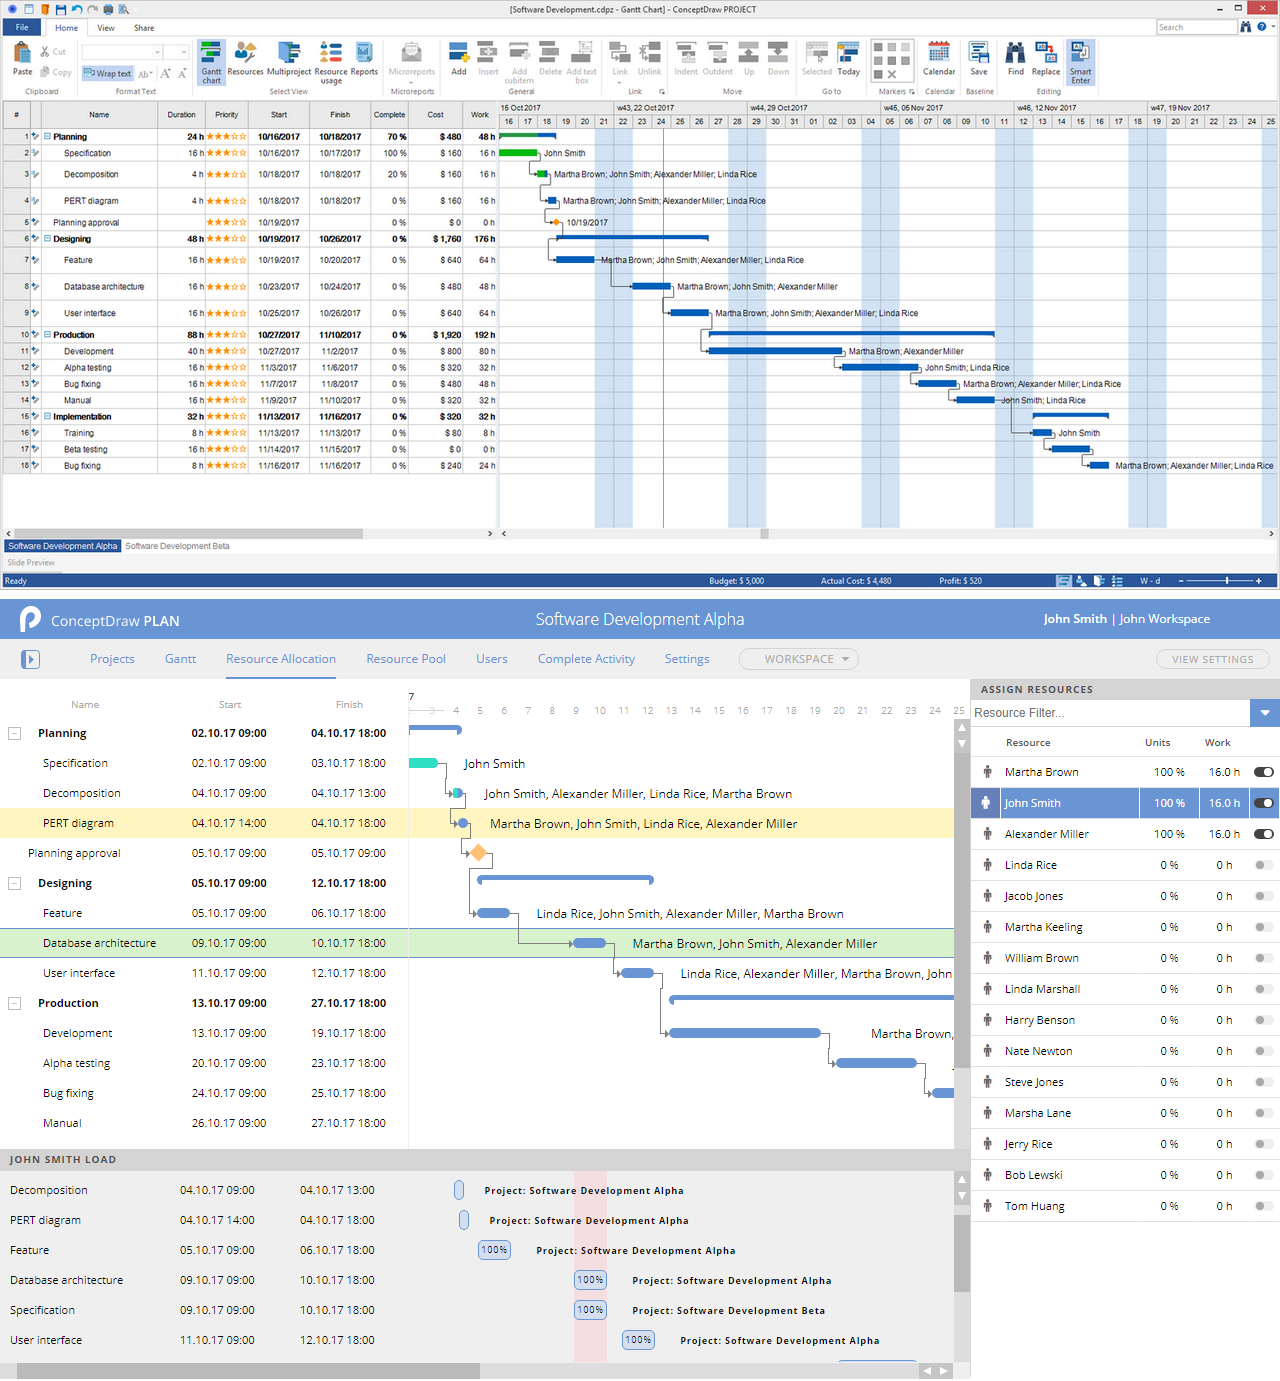Open the WORKSPACE dropdown
Screen dimensions: 1280x1381
pyautogui.click(x=799, y=659)
